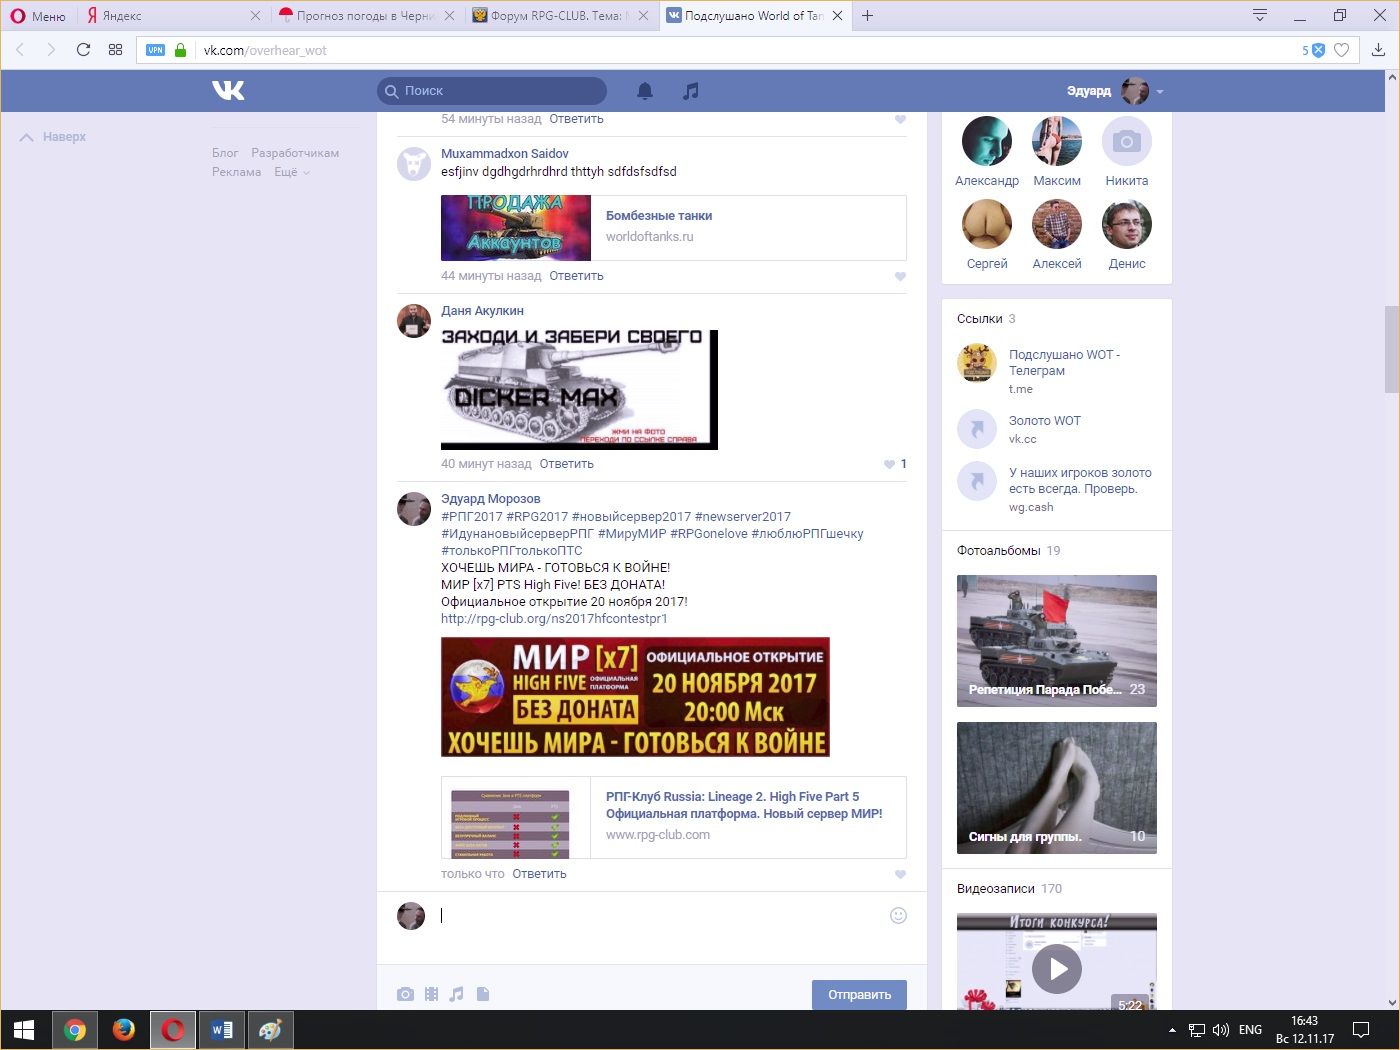1400x1050 pixels.
Task: Play the Итоги конкурса video
Action: coord(1056,968)
